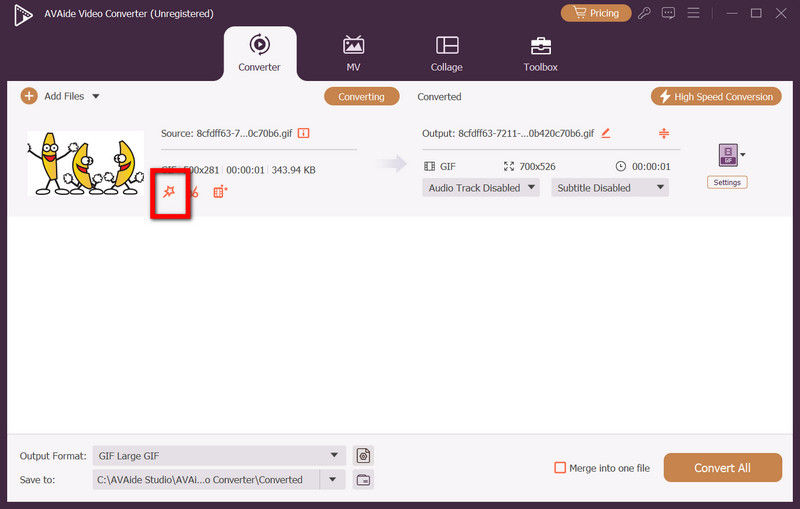Open the scissors Cut tool
The width and height of the screenshot is (800, 509).
(x=194, y=192)
